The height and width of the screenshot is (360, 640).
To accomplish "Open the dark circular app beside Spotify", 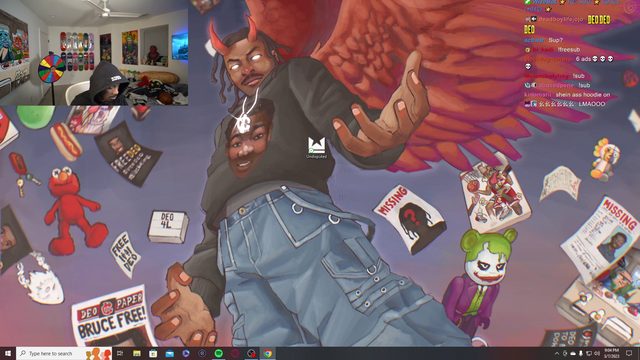I will 202,353.
